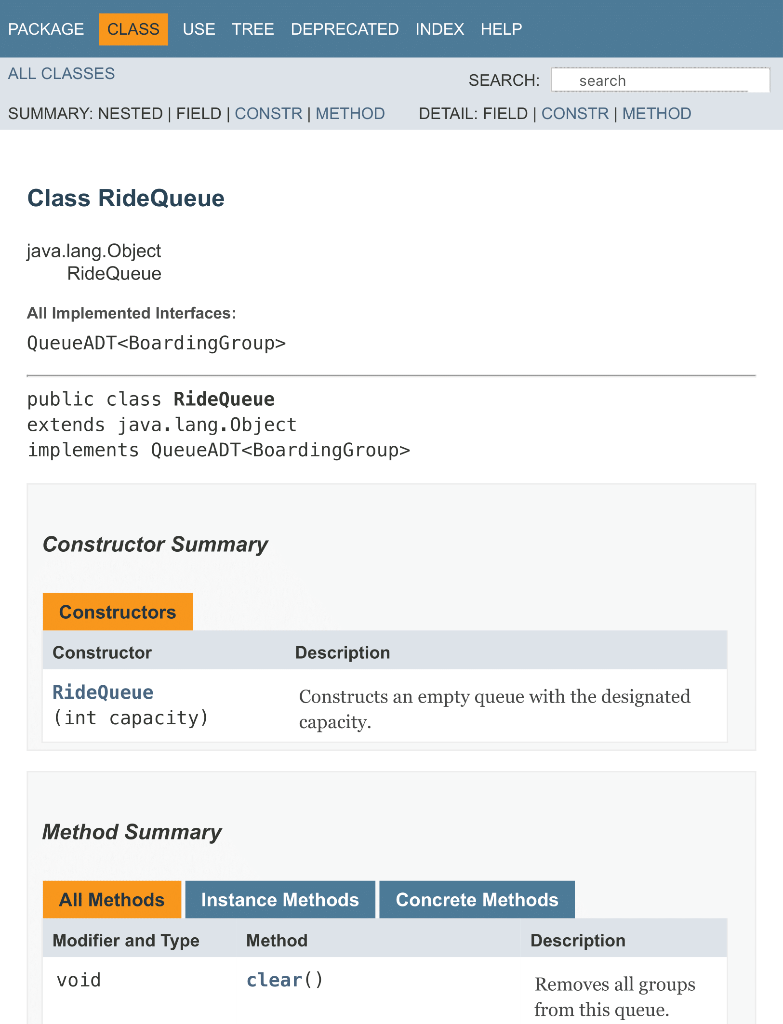The image size is (783, 1024).
Task: Show only Instance Methods
Action: 280,899
